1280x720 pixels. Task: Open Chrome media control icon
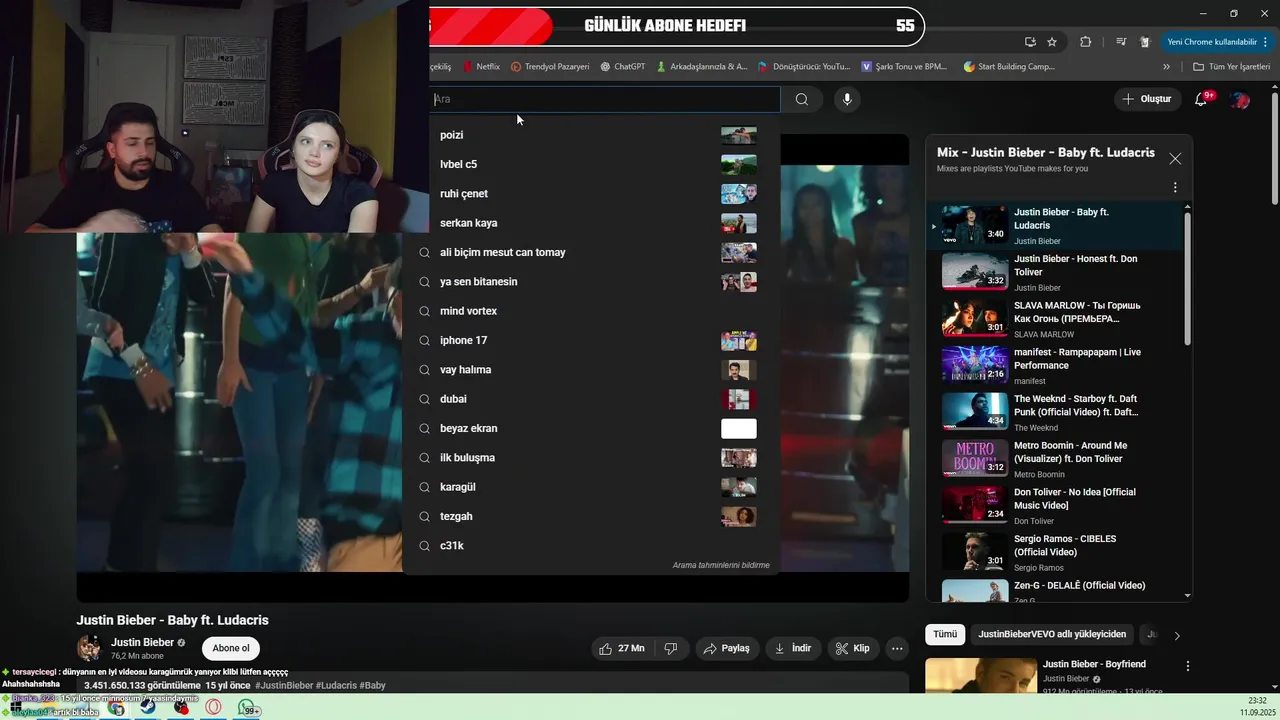1121,42
